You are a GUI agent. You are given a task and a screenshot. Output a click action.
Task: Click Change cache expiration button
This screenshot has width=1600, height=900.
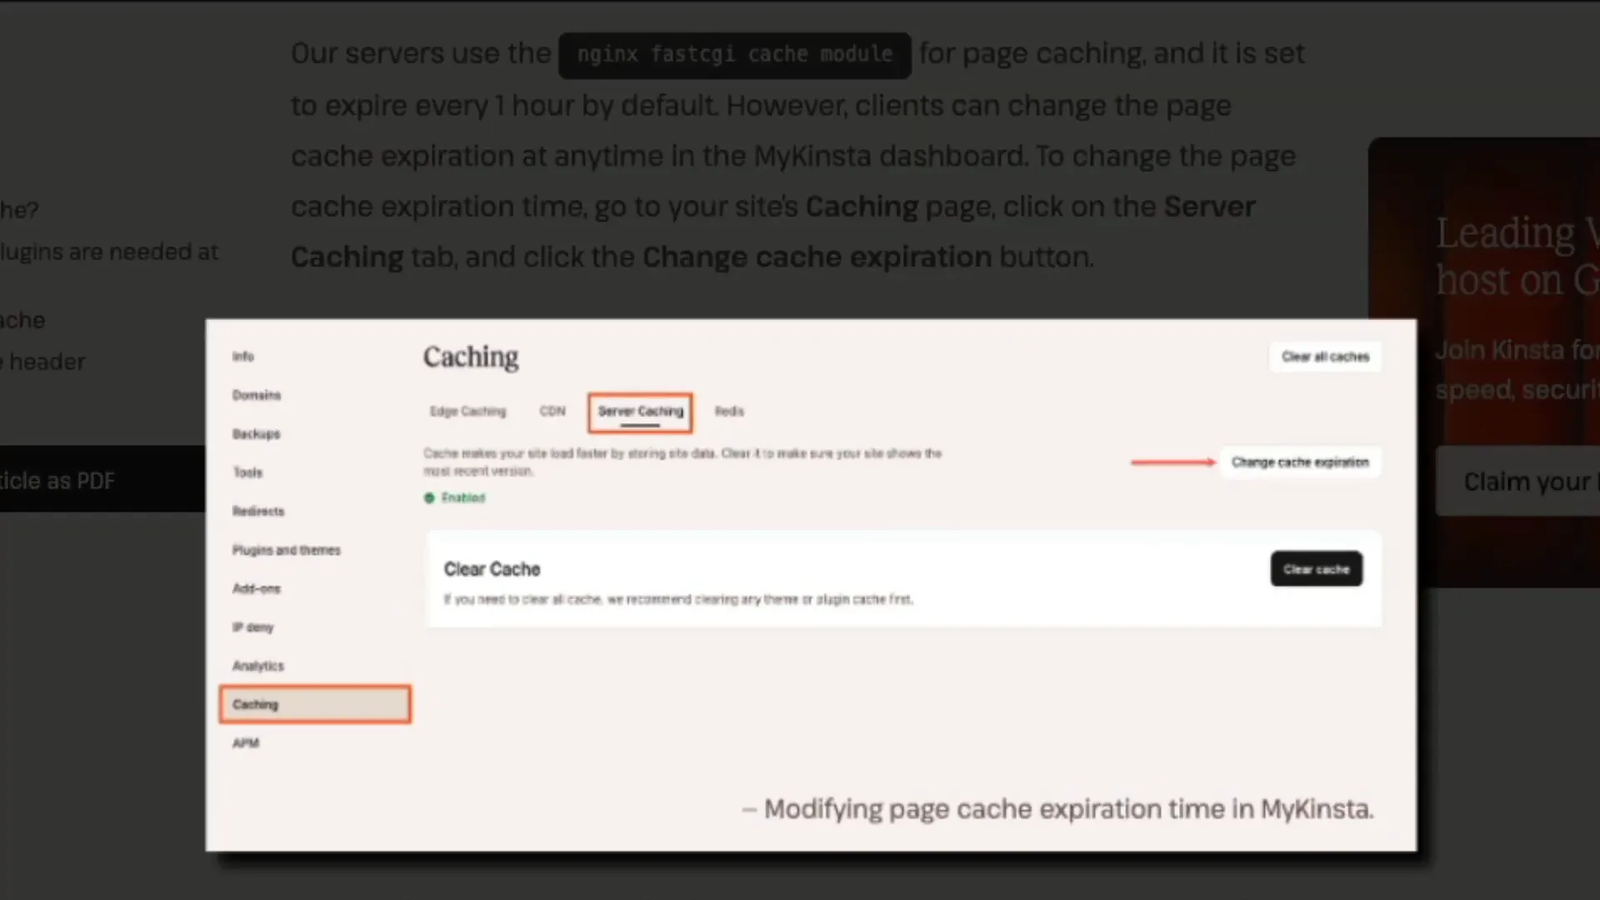(x=1300, y=462)
